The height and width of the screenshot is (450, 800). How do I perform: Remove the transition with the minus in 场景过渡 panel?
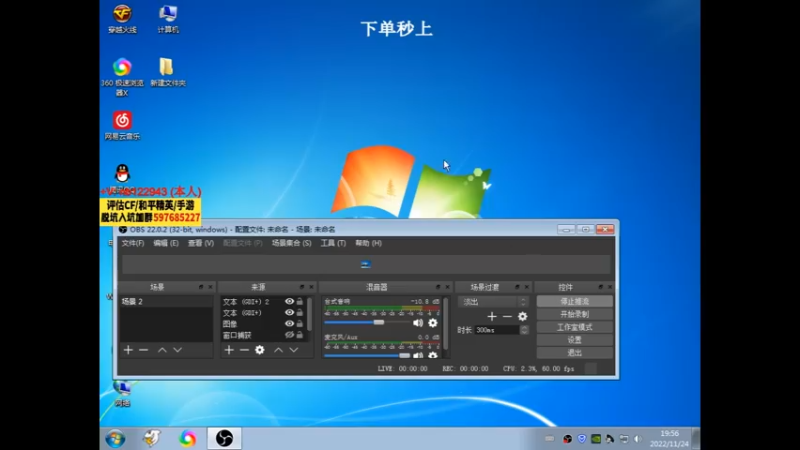pyautogui.click(x=507, y=317)
